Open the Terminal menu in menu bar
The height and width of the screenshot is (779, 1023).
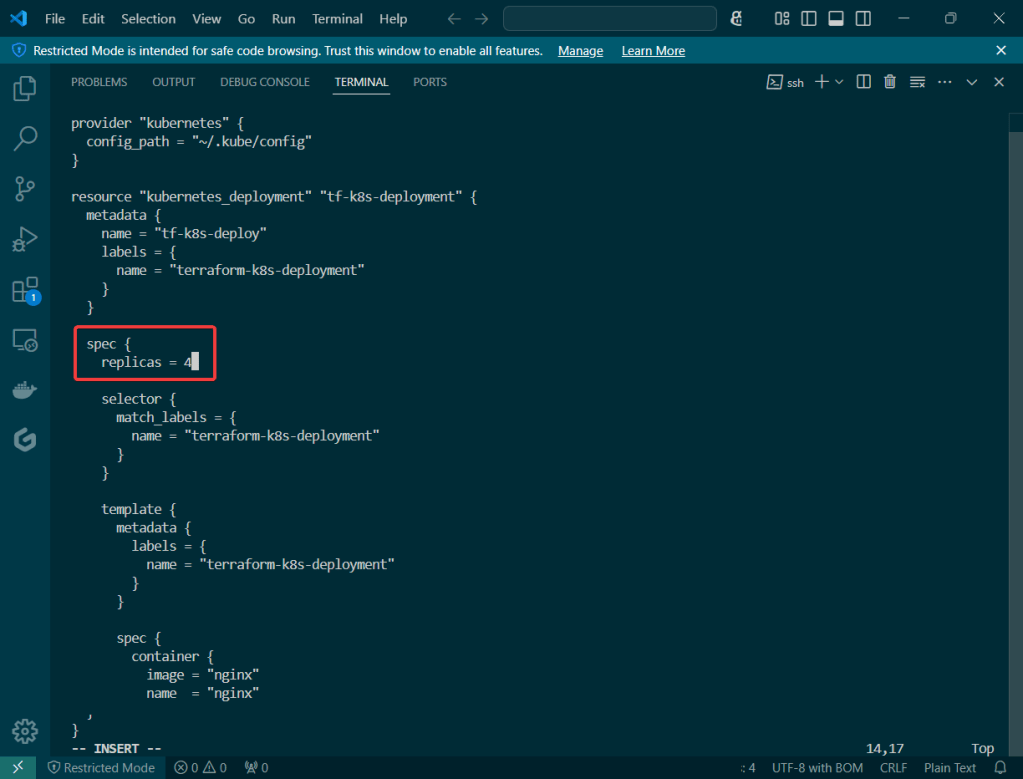pos(337,19)
